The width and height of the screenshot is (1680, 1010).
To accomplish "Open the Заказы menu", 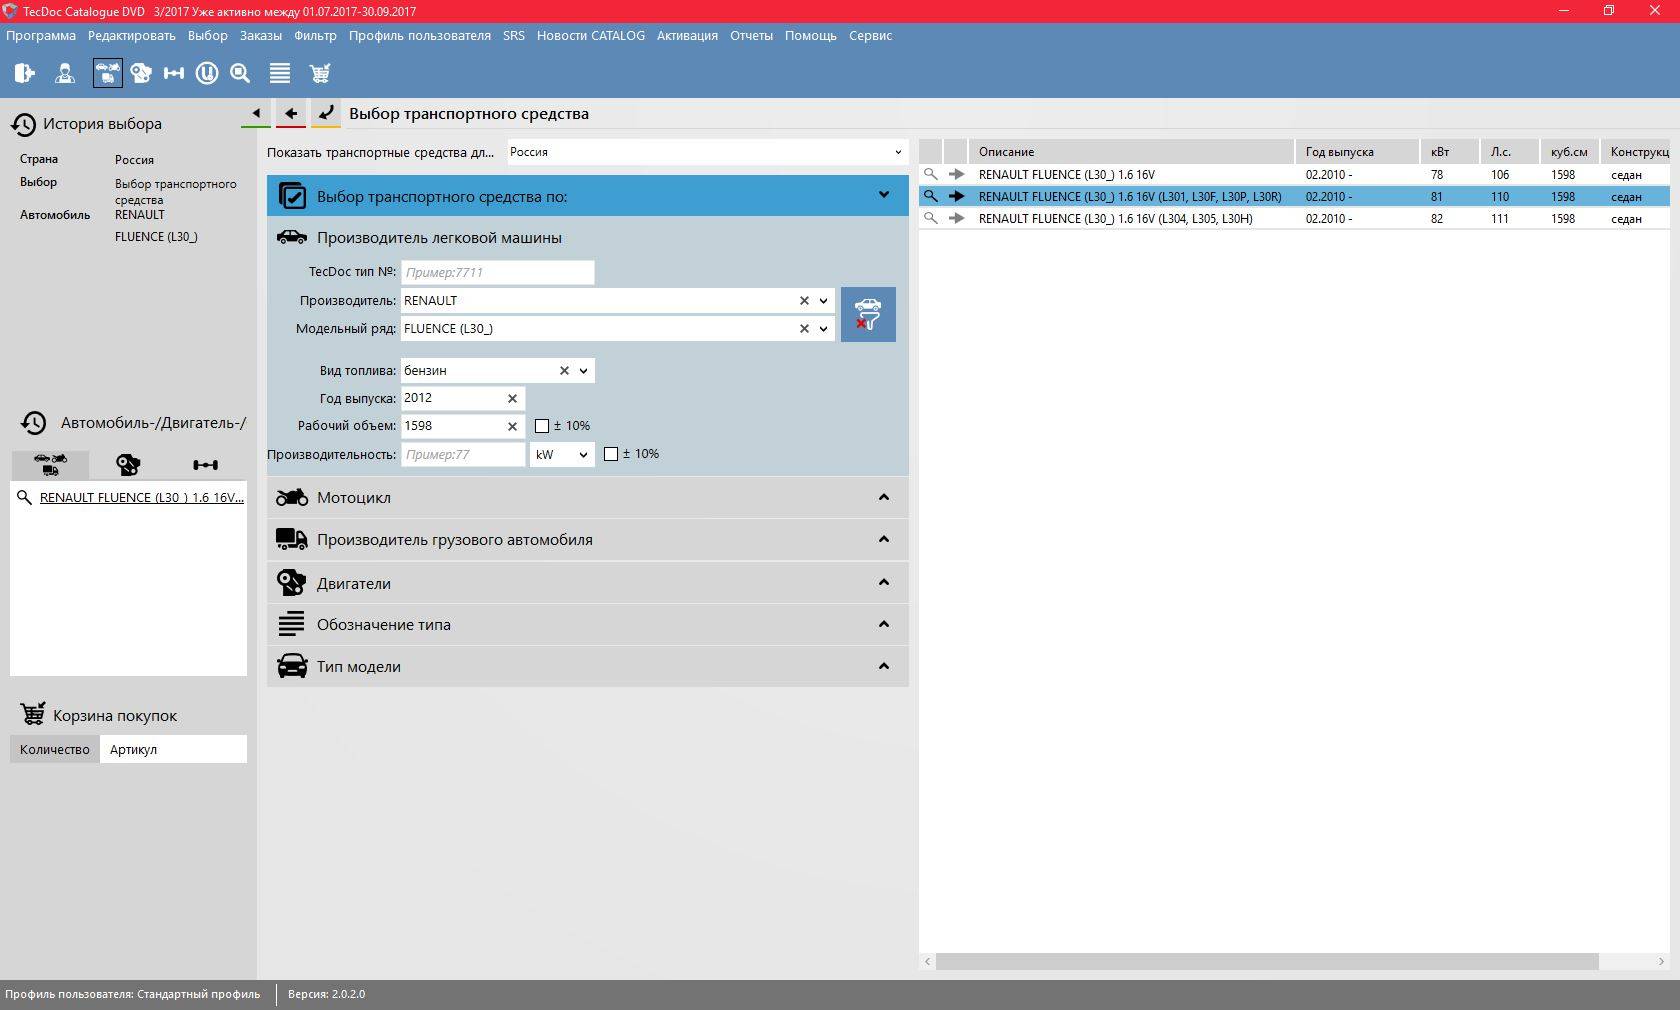I will click(261, 35).
